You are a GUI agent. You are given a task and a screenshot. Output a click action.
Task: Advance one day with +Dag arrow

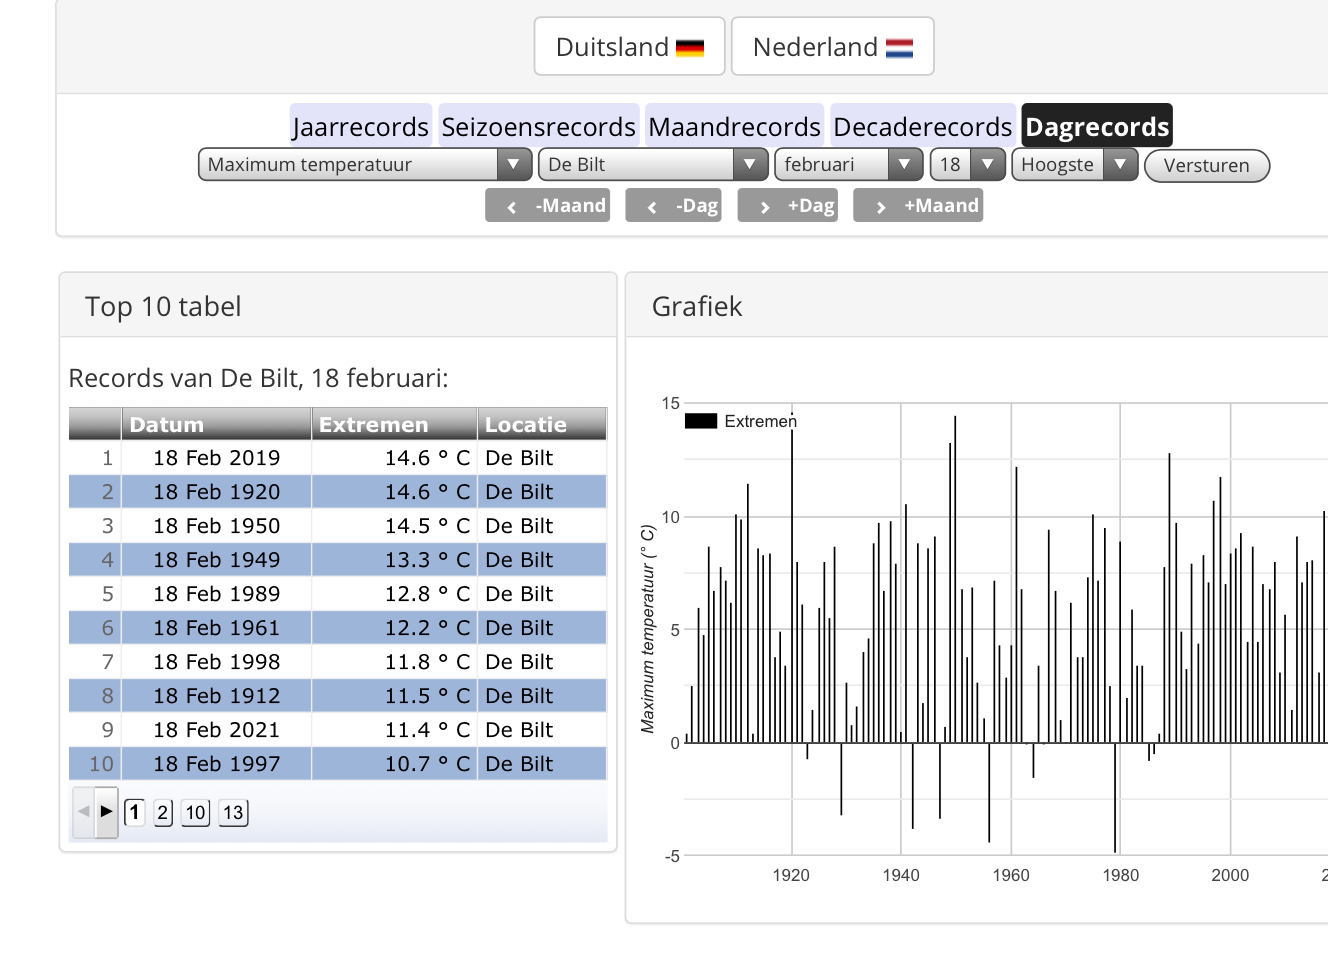tap(787, 206)
